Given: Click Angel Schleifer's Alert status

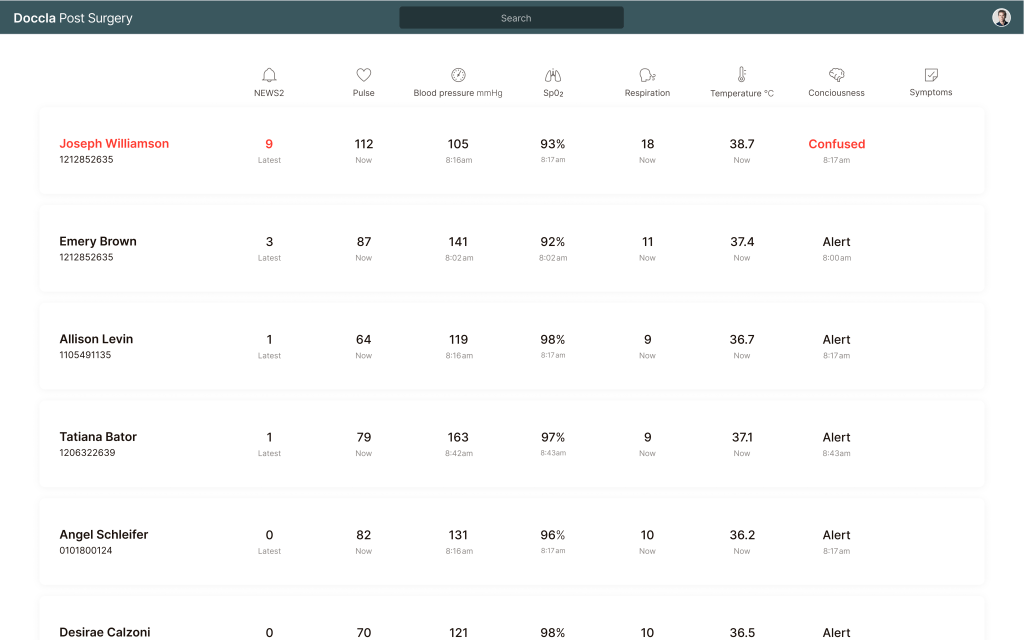Looking at the screenshot, I should [837, 535].
